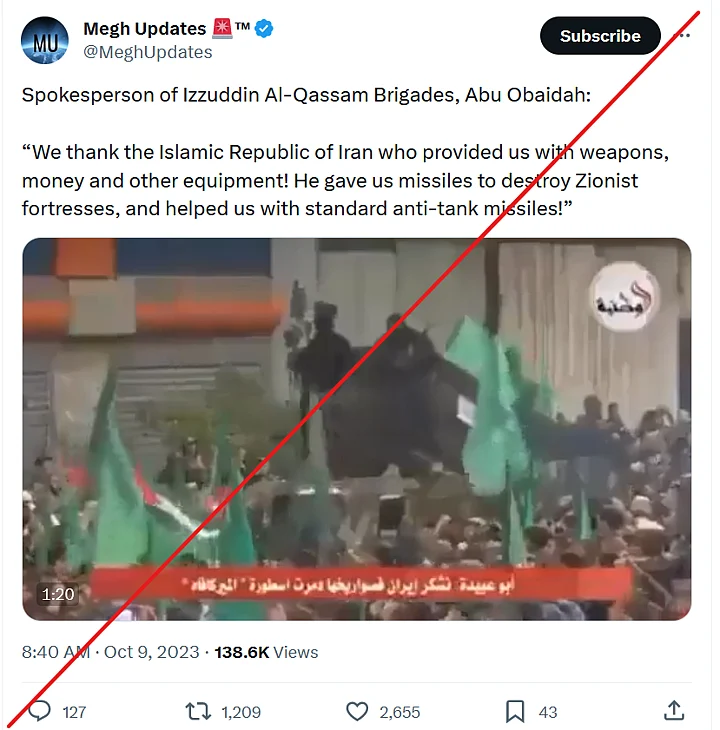This screenshot has width=720, height=730.
Task: Click the 43 bookmarks count
Action: click(547, 712)
